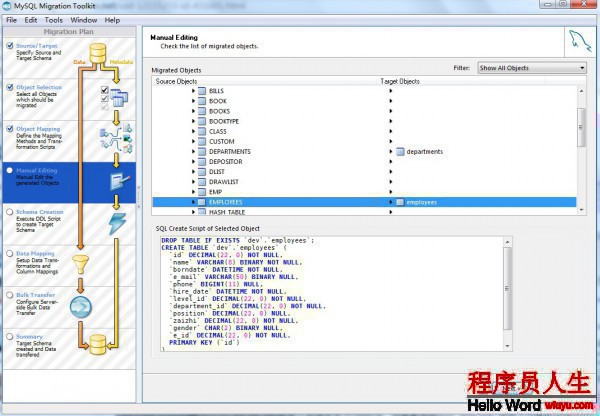Click the Summary step indicator circle
The height and width of the screenshot is (416, 600).
[10, 336]
